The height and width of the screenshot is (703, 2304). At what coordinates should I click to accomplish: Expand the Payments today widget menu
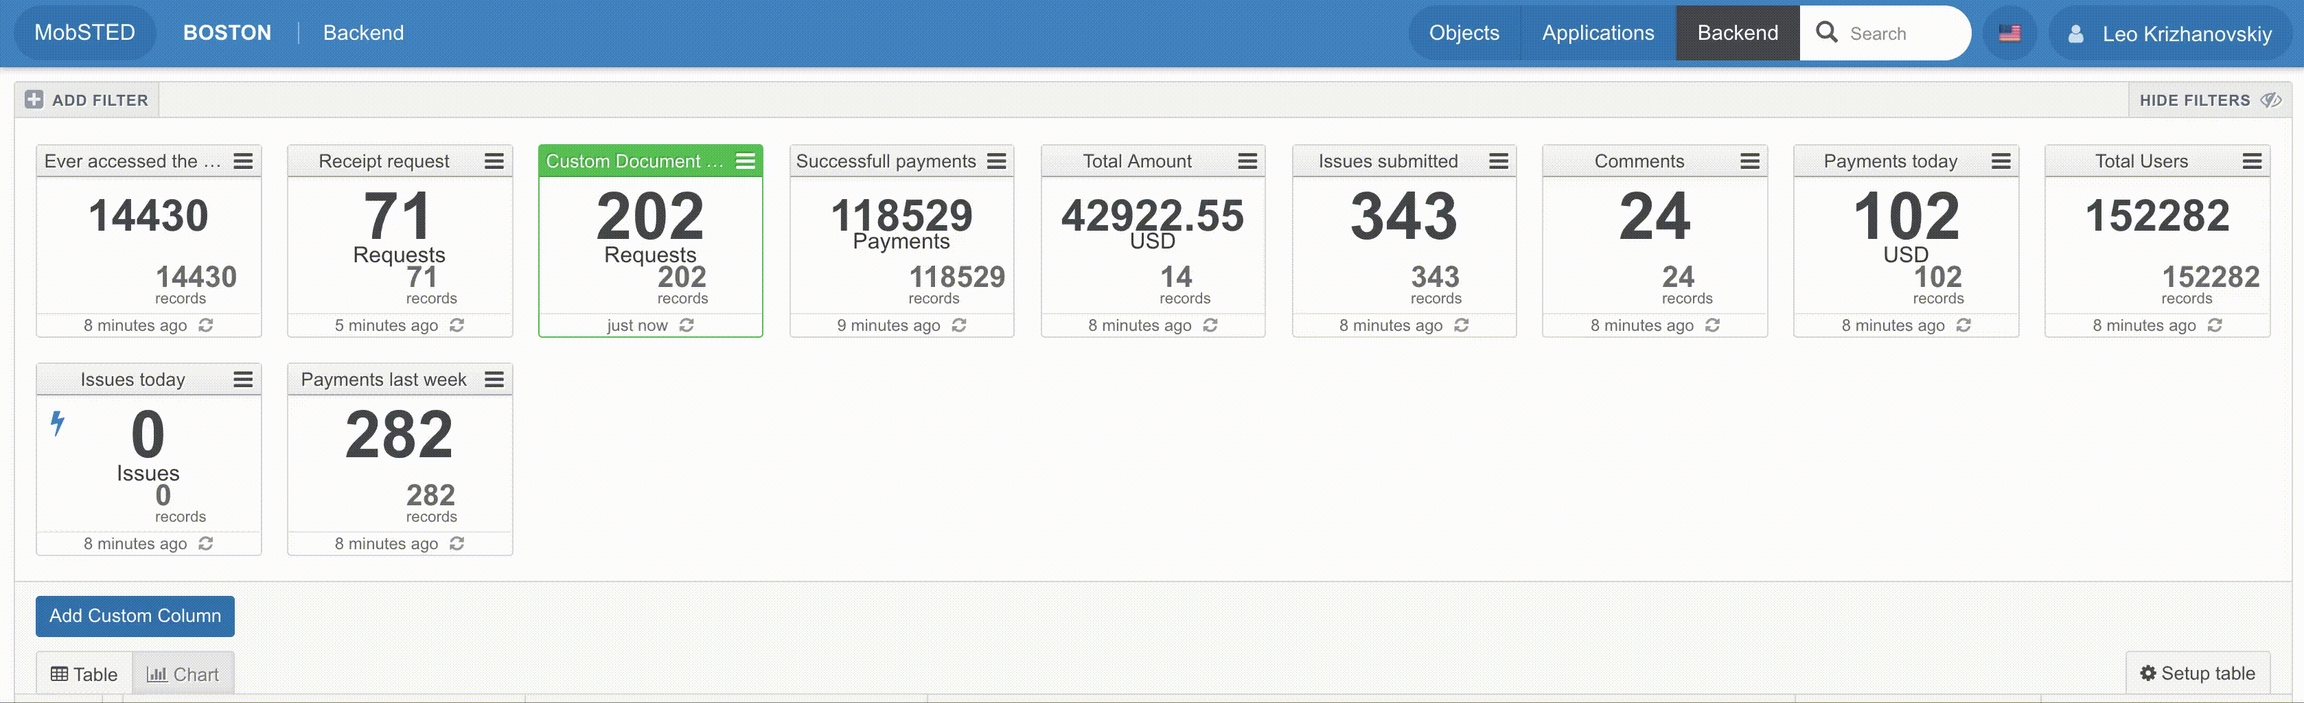click(2001, 161)
